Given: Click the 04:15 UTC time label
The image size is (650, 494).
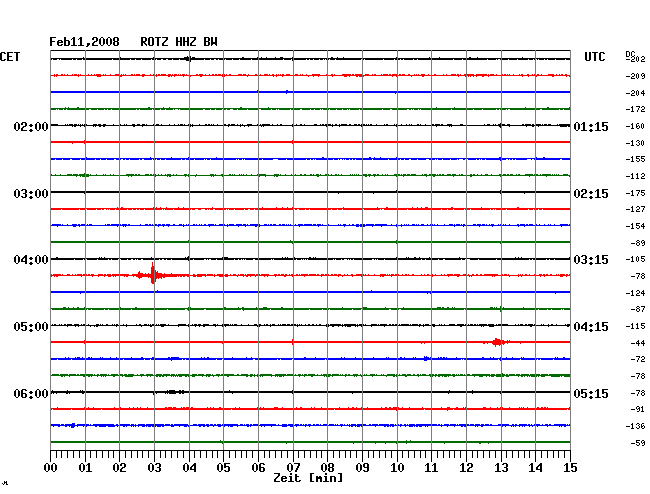Looking at the screenshot, I should [x=591, y=327].
